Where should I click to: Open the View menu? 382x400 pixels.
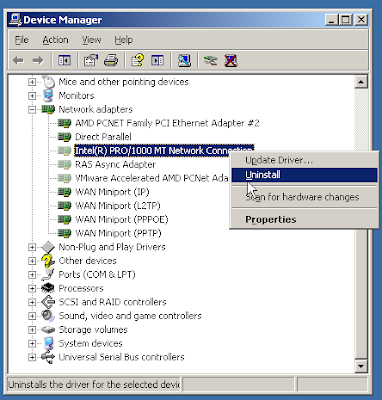[92, 40]
